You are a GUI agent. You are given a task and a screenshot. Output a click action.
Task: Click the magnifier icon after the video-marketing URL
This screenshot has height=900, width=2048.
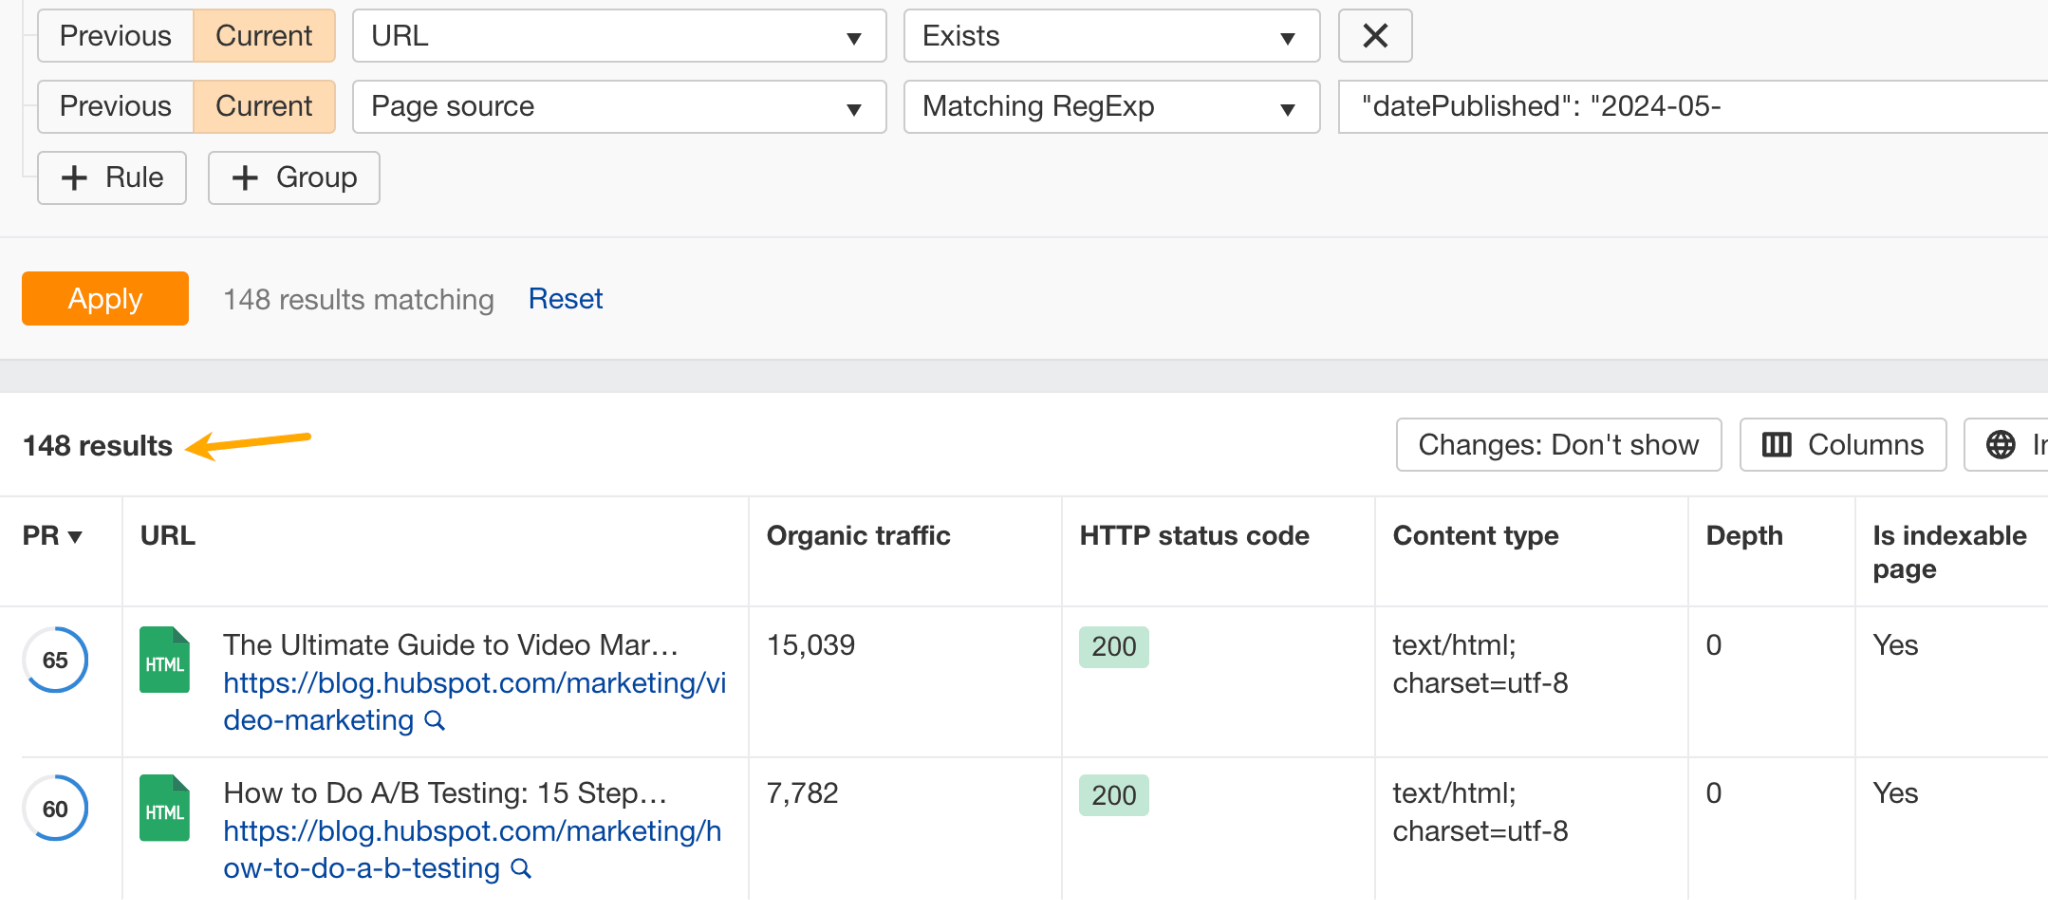434,720
